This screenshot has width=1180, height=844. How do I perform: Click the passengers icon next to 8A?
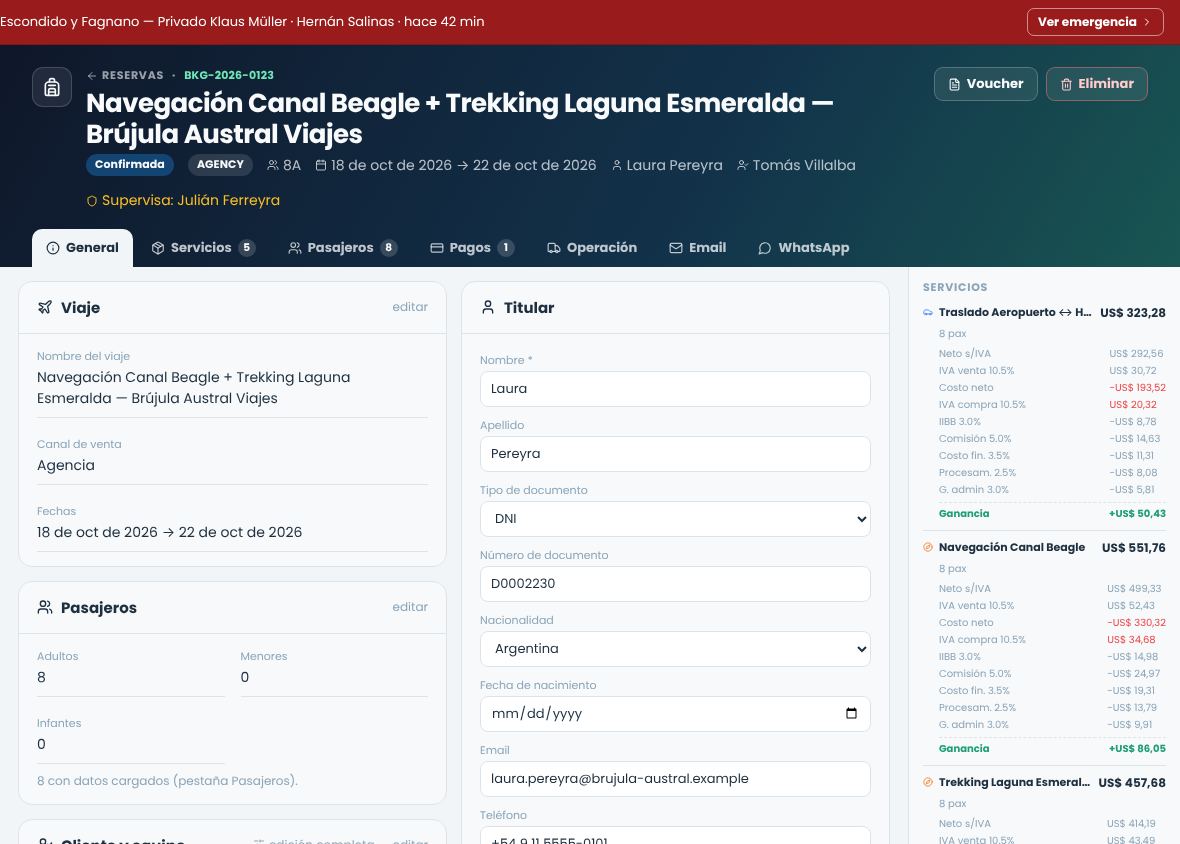tap(272, 165)
